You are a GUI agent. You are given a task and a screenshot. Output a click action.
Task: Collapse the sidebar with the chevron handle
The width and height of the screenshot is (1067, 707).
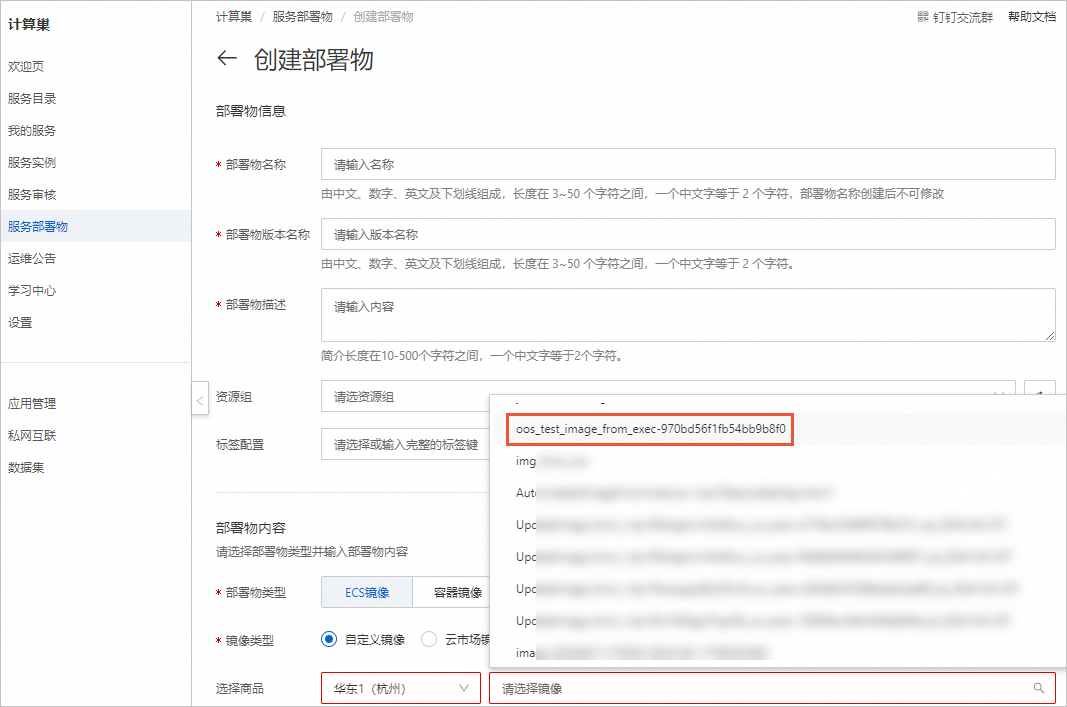[200, 400]
